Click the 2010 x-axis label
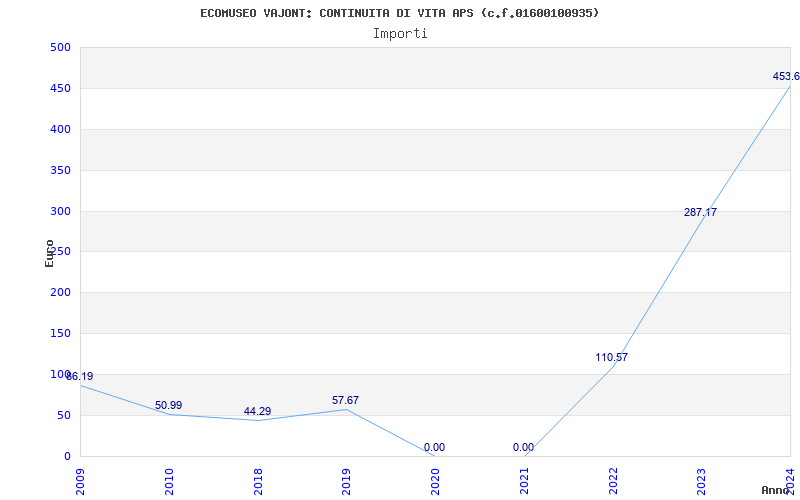 coord(169,482)
